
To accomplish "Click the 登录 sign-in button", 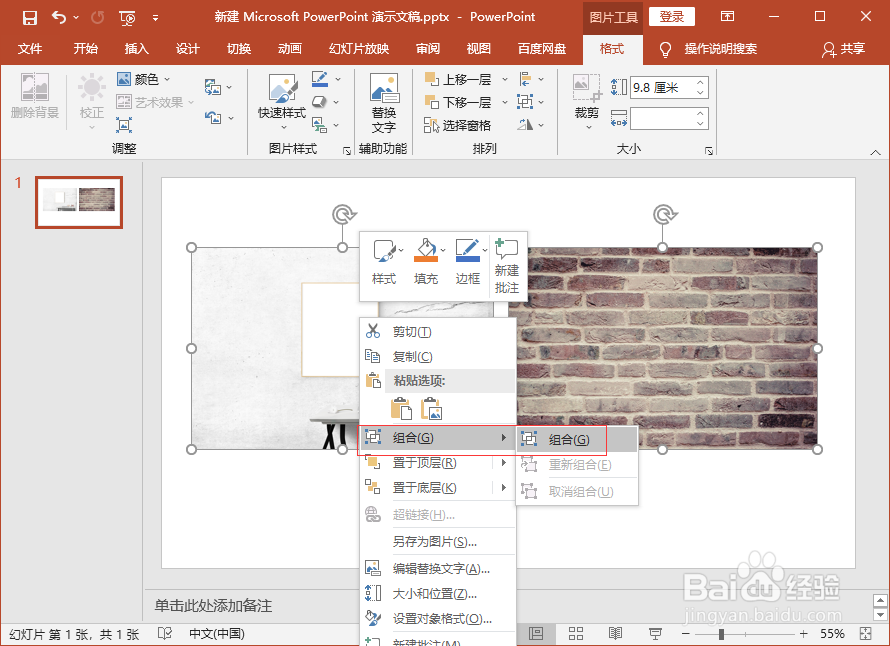I will [x=671, y=16].
